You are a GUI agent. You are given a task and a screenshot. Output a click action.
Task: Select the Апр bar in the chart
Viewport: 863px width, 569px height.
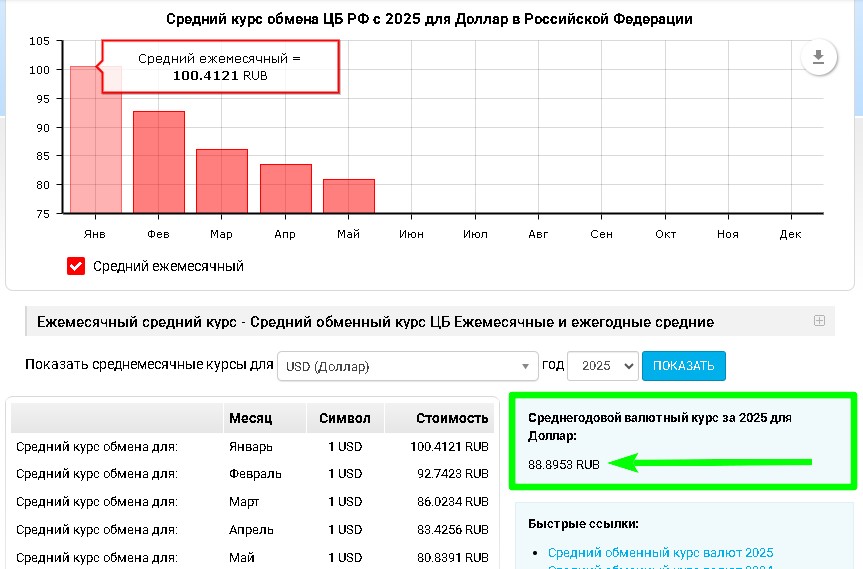point(285,188)
